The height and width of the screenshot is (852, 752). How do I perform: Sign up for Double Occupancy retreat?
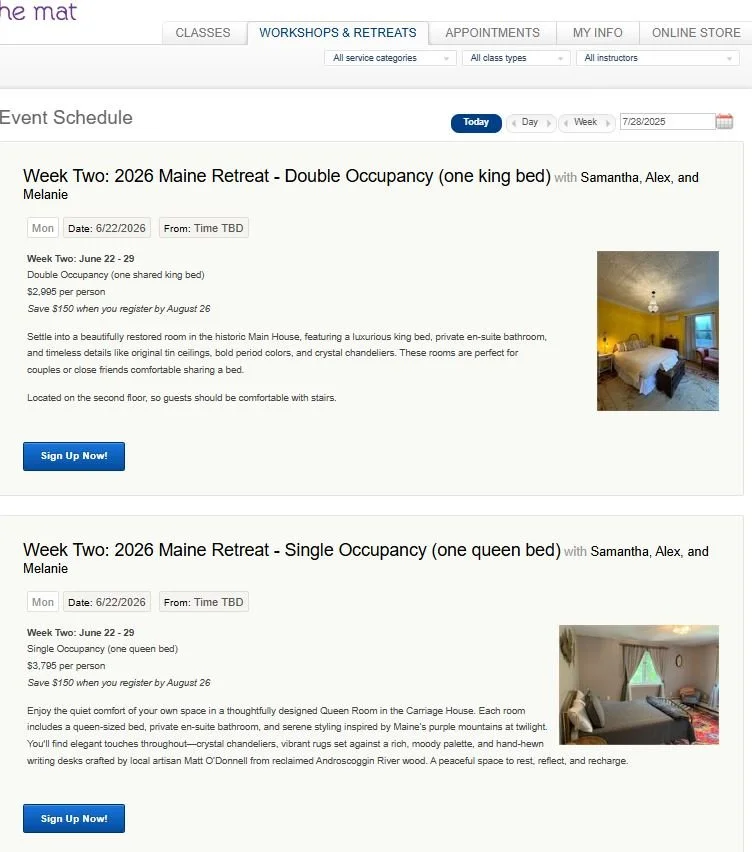(x=74, y=456)
